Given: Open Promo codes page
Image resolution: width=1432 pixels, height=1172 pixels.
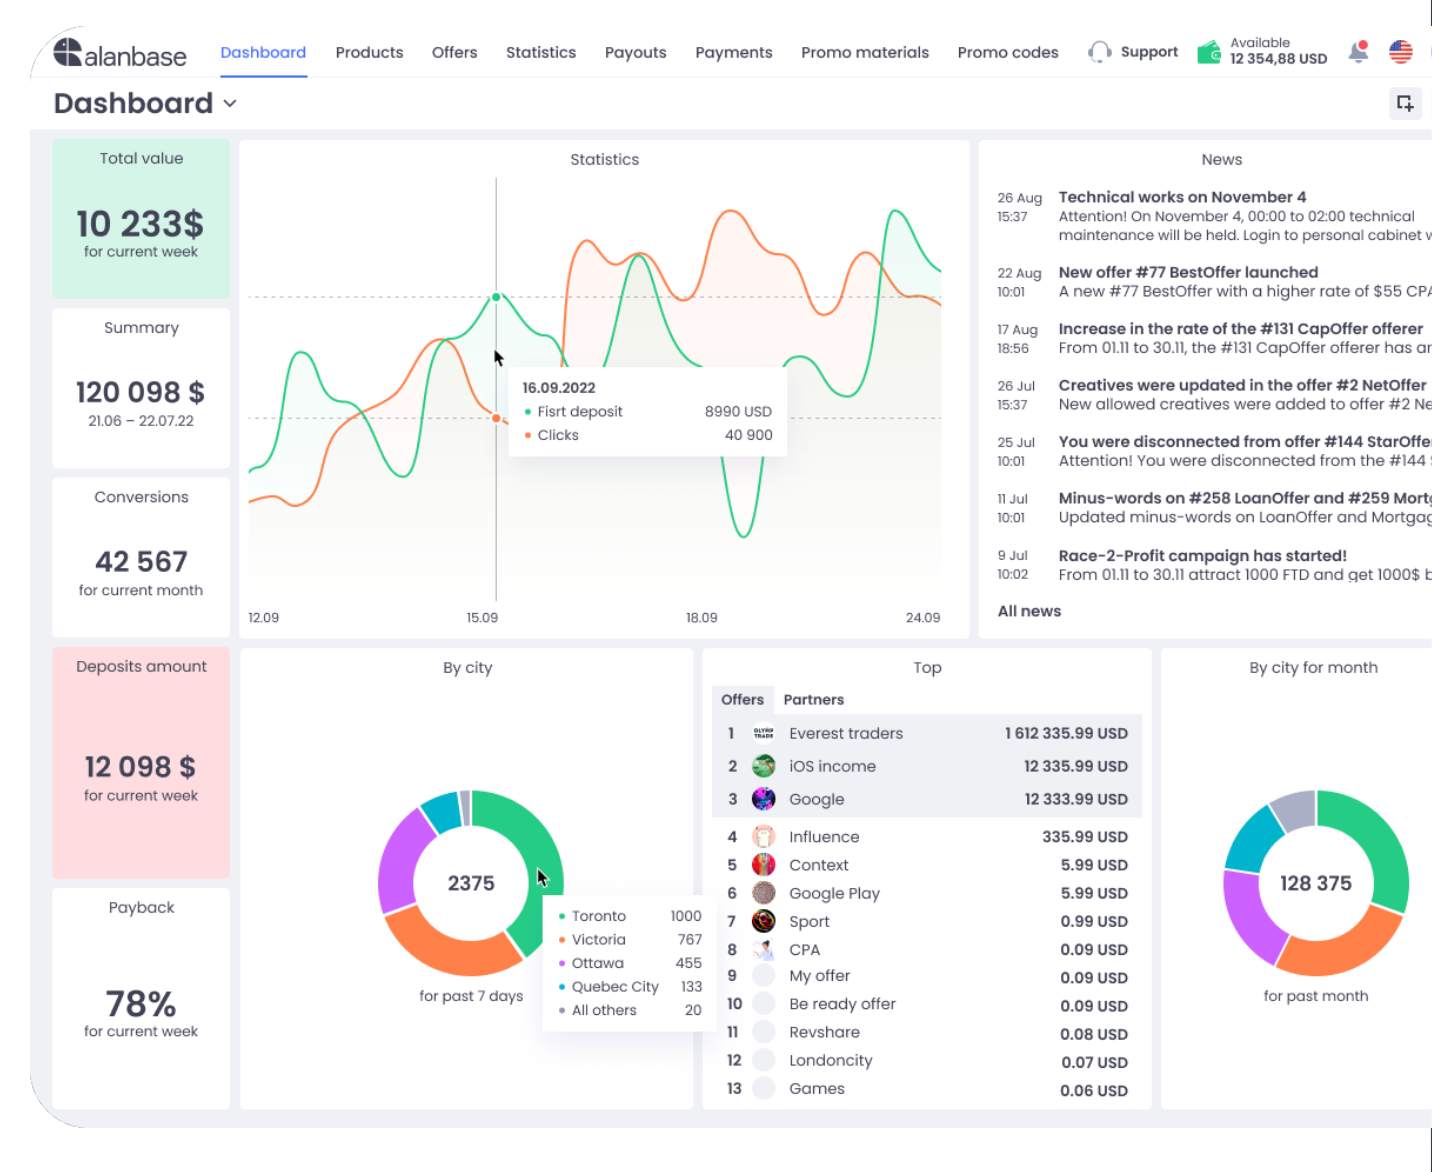Looking at the screenshot, I should 1008,52.
